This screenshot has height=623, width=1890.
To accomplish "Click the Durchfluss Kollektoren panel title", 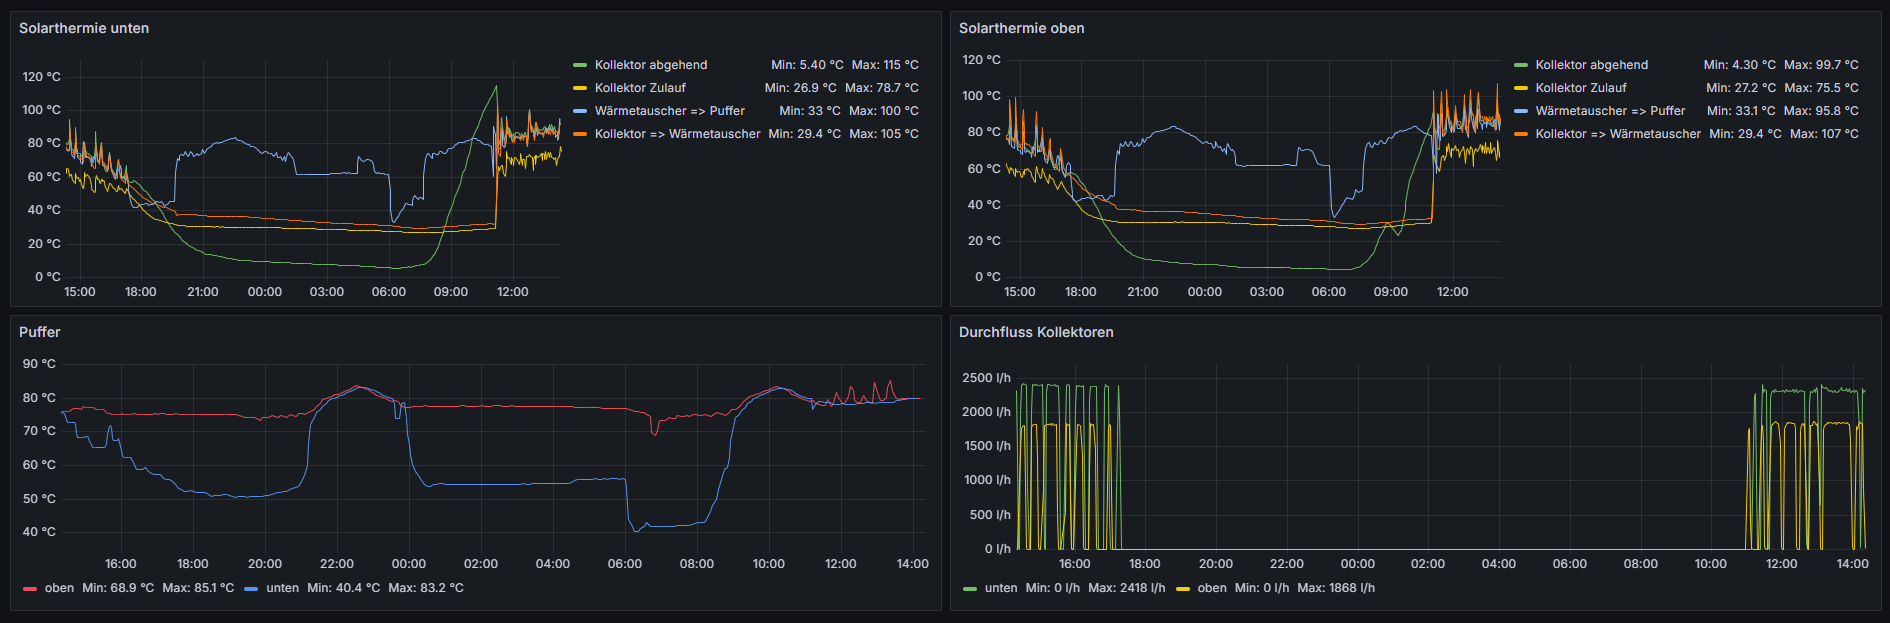I will pyautogui.click(x=1036, y=332).
